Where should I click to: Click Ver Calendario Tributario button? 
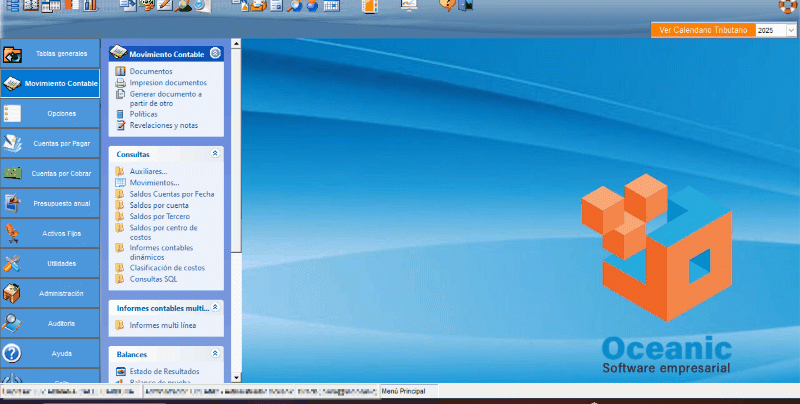[703, 31]
